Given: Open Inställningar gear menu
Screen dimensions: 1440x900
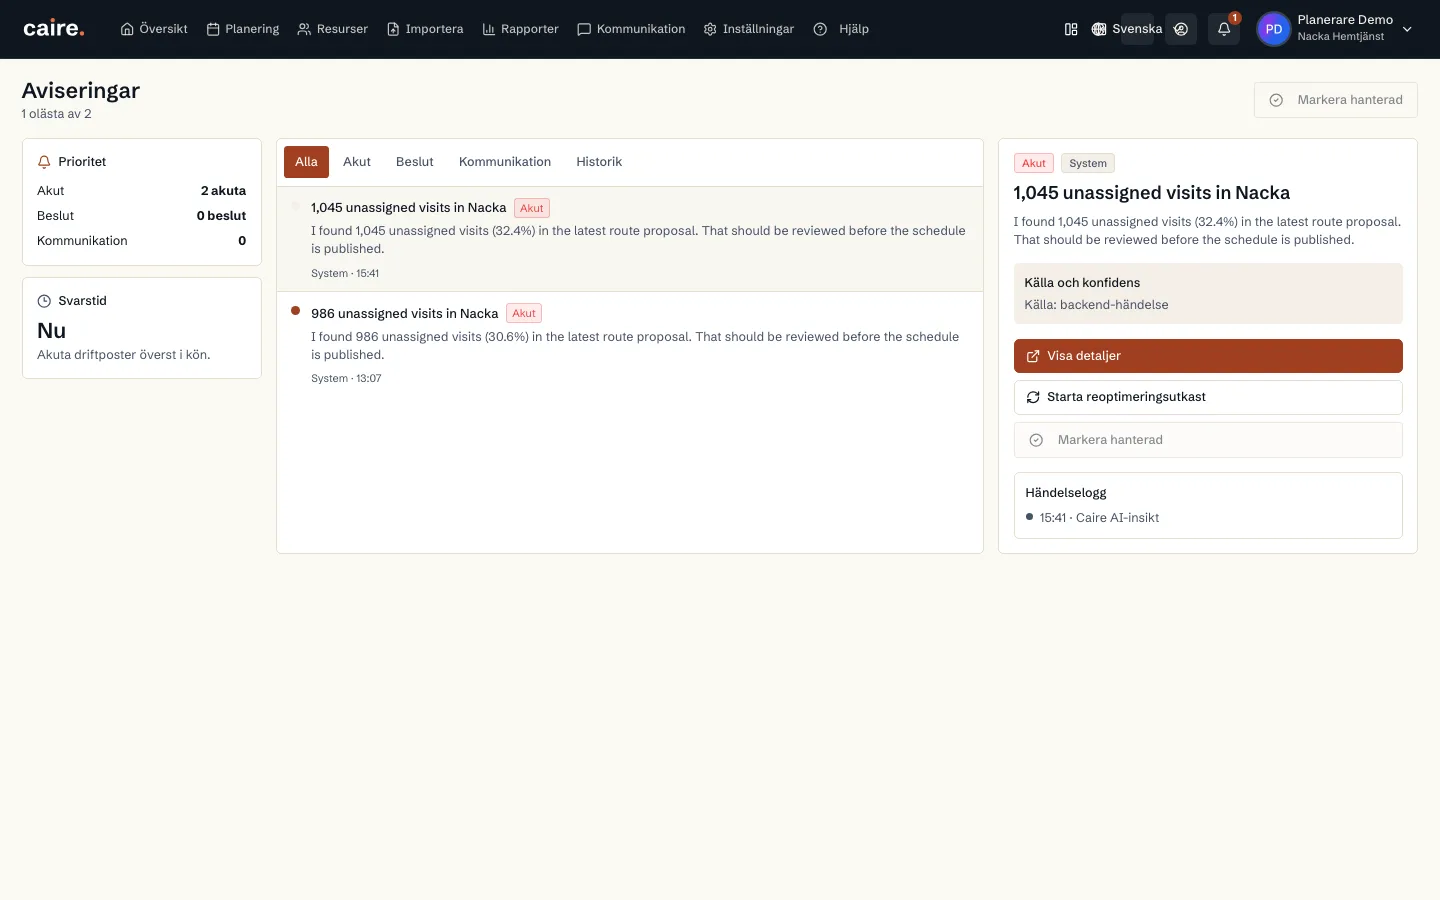Looking at the screenshot, I should click(x=749, y=29).
